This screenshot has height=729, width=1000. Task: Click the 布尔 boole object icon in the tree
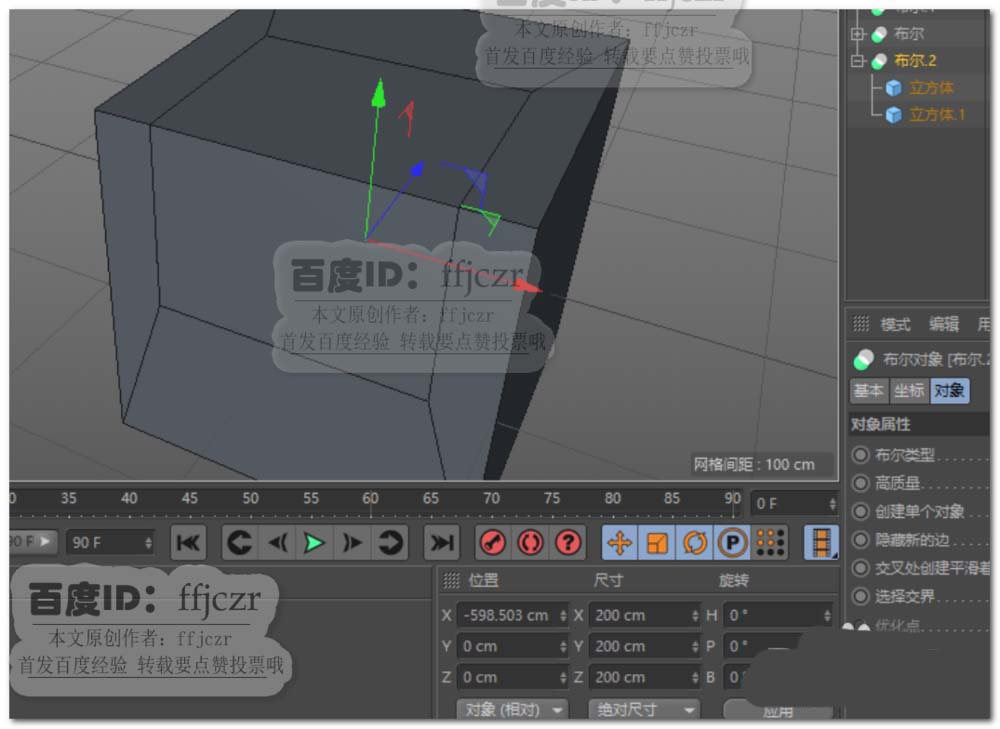pos(879,34)
